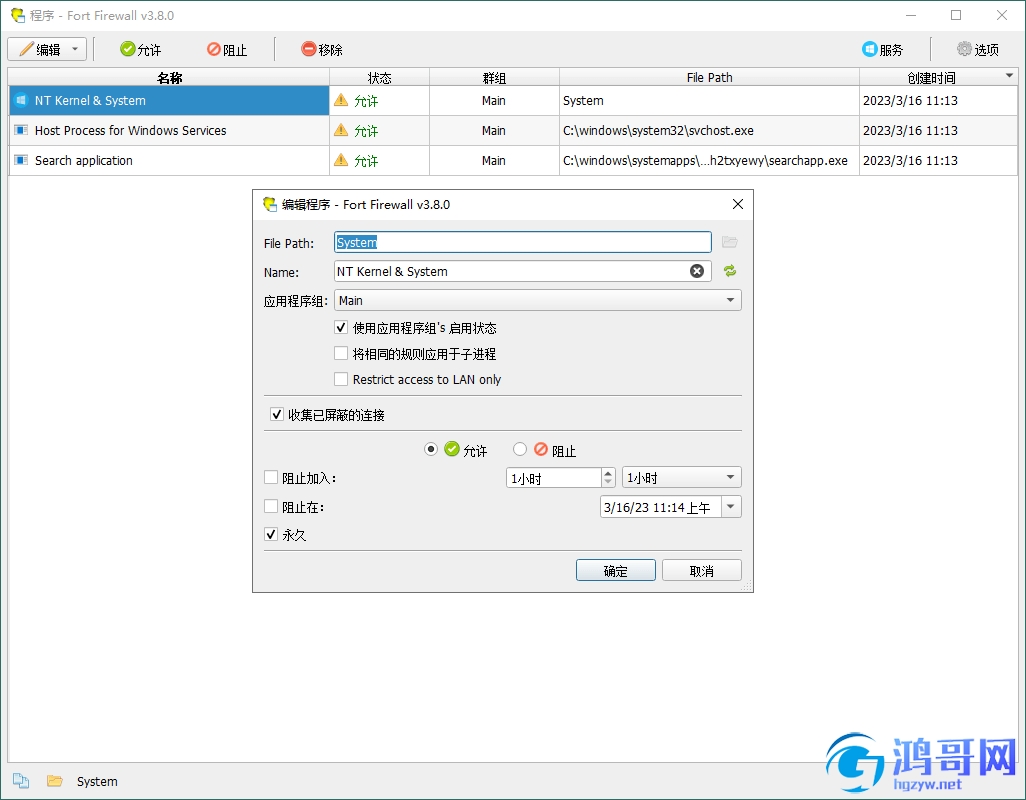
Task: Enable the 阻止加入 checkbox
Action: [271, 478]
